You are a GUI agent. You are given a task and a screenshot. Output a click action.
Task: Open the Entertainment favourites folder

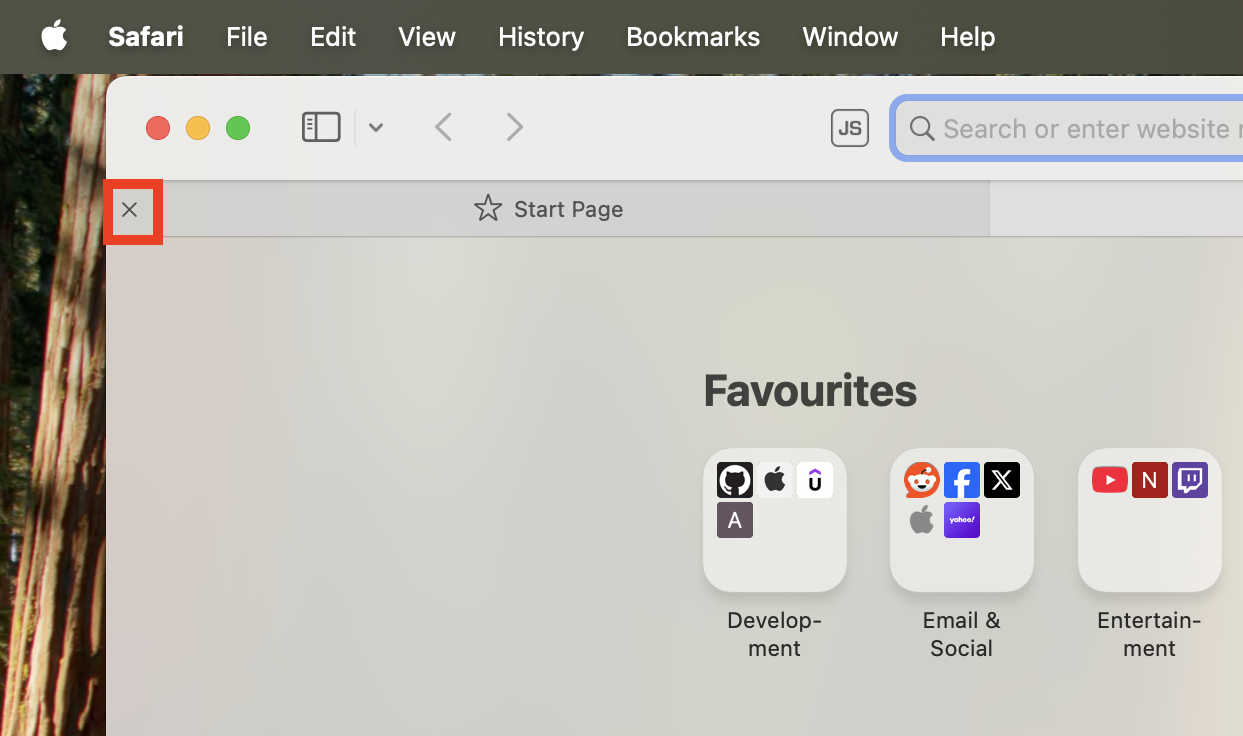click(x=1149, y=520)
